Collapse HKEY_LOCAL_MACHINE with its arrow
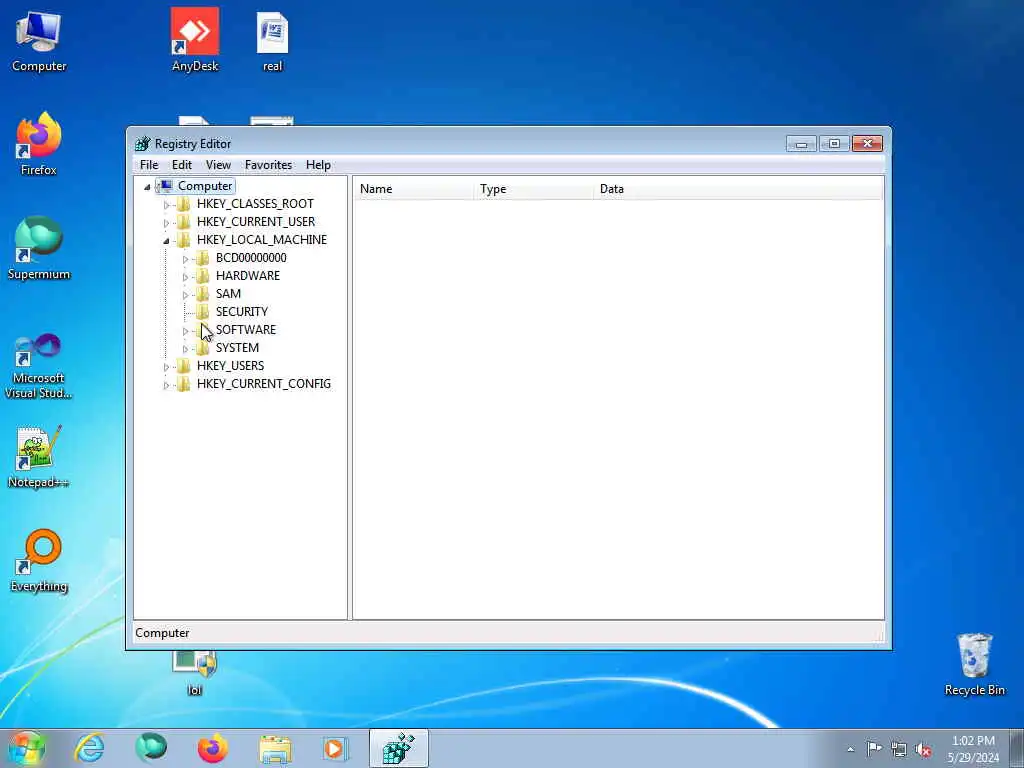The height and width of the screenshot is (768, 1024). point(166,240)
